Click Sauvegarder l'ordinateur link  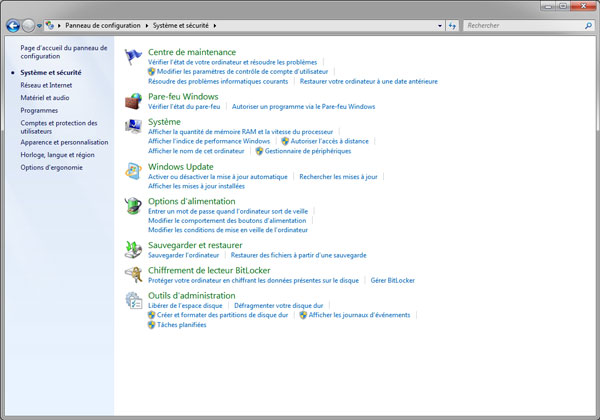183,255
